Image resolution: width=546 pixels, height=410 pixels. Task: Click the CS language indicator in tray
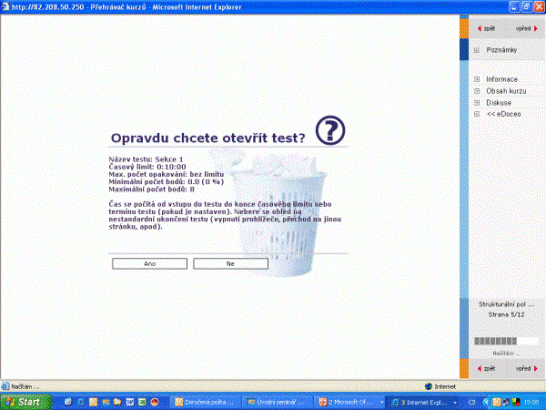pyautogui.click(x=472, y=402)
